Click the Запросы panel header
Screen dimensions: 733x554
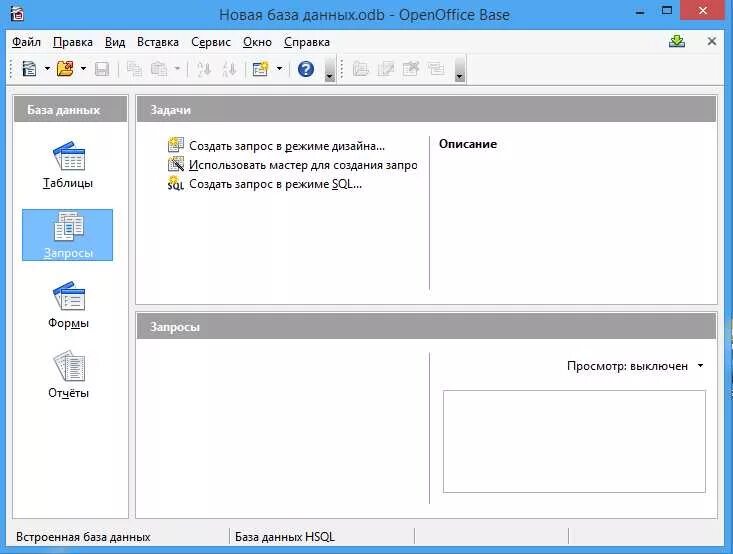pyautogui.click(x=426, y=326)
